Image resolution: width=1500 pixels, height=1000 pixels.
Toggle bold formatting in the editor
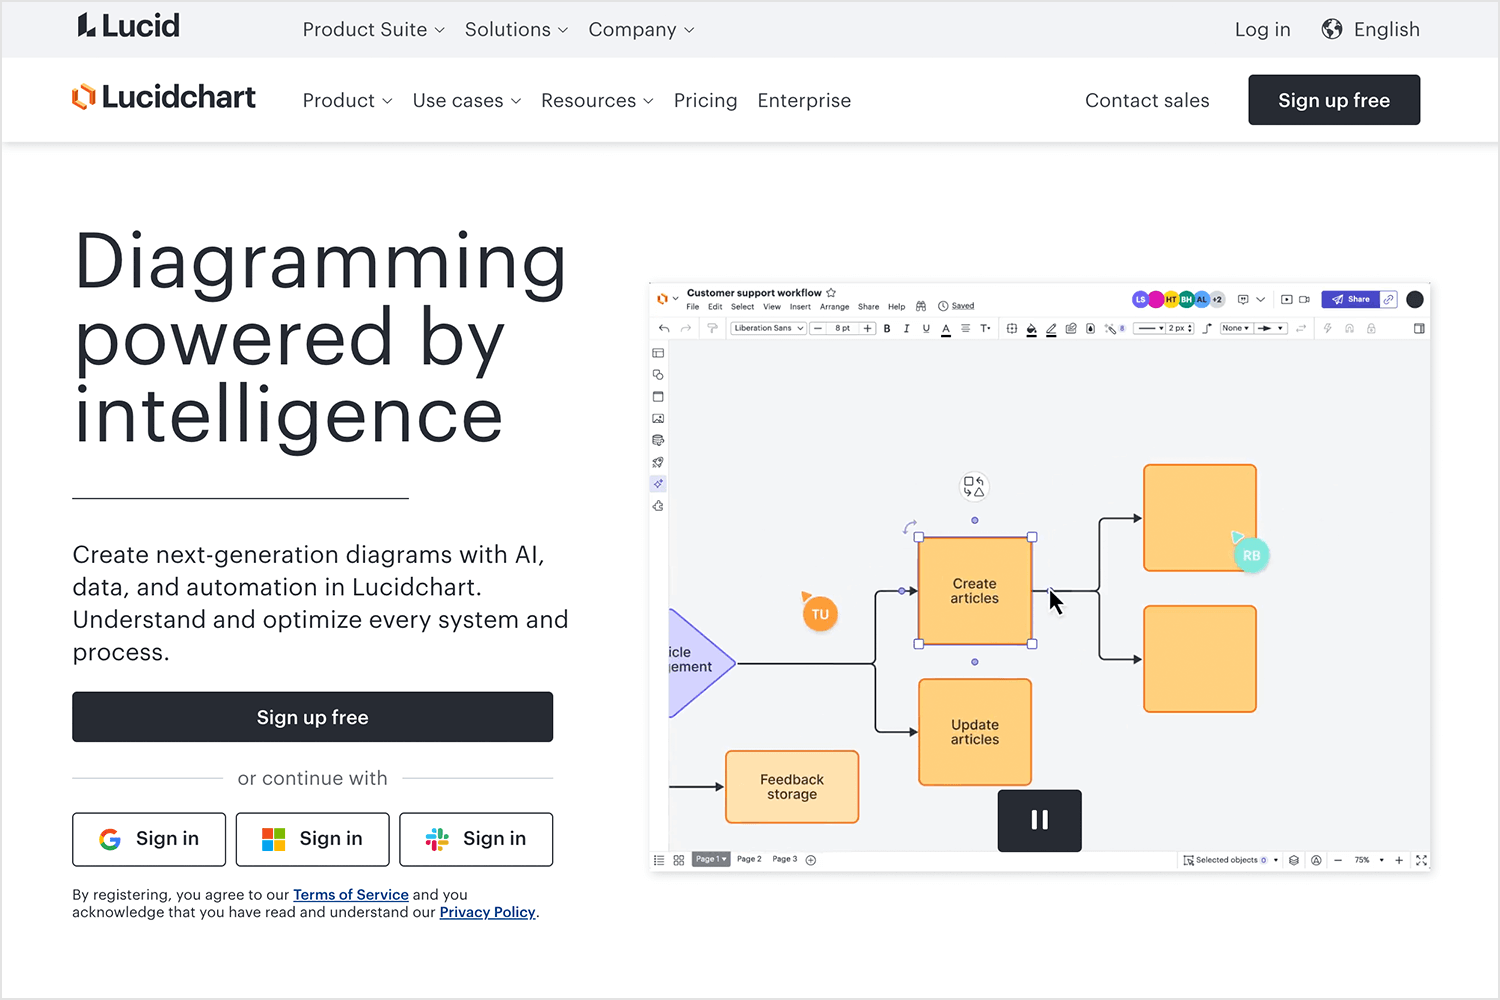coord(887,328)
